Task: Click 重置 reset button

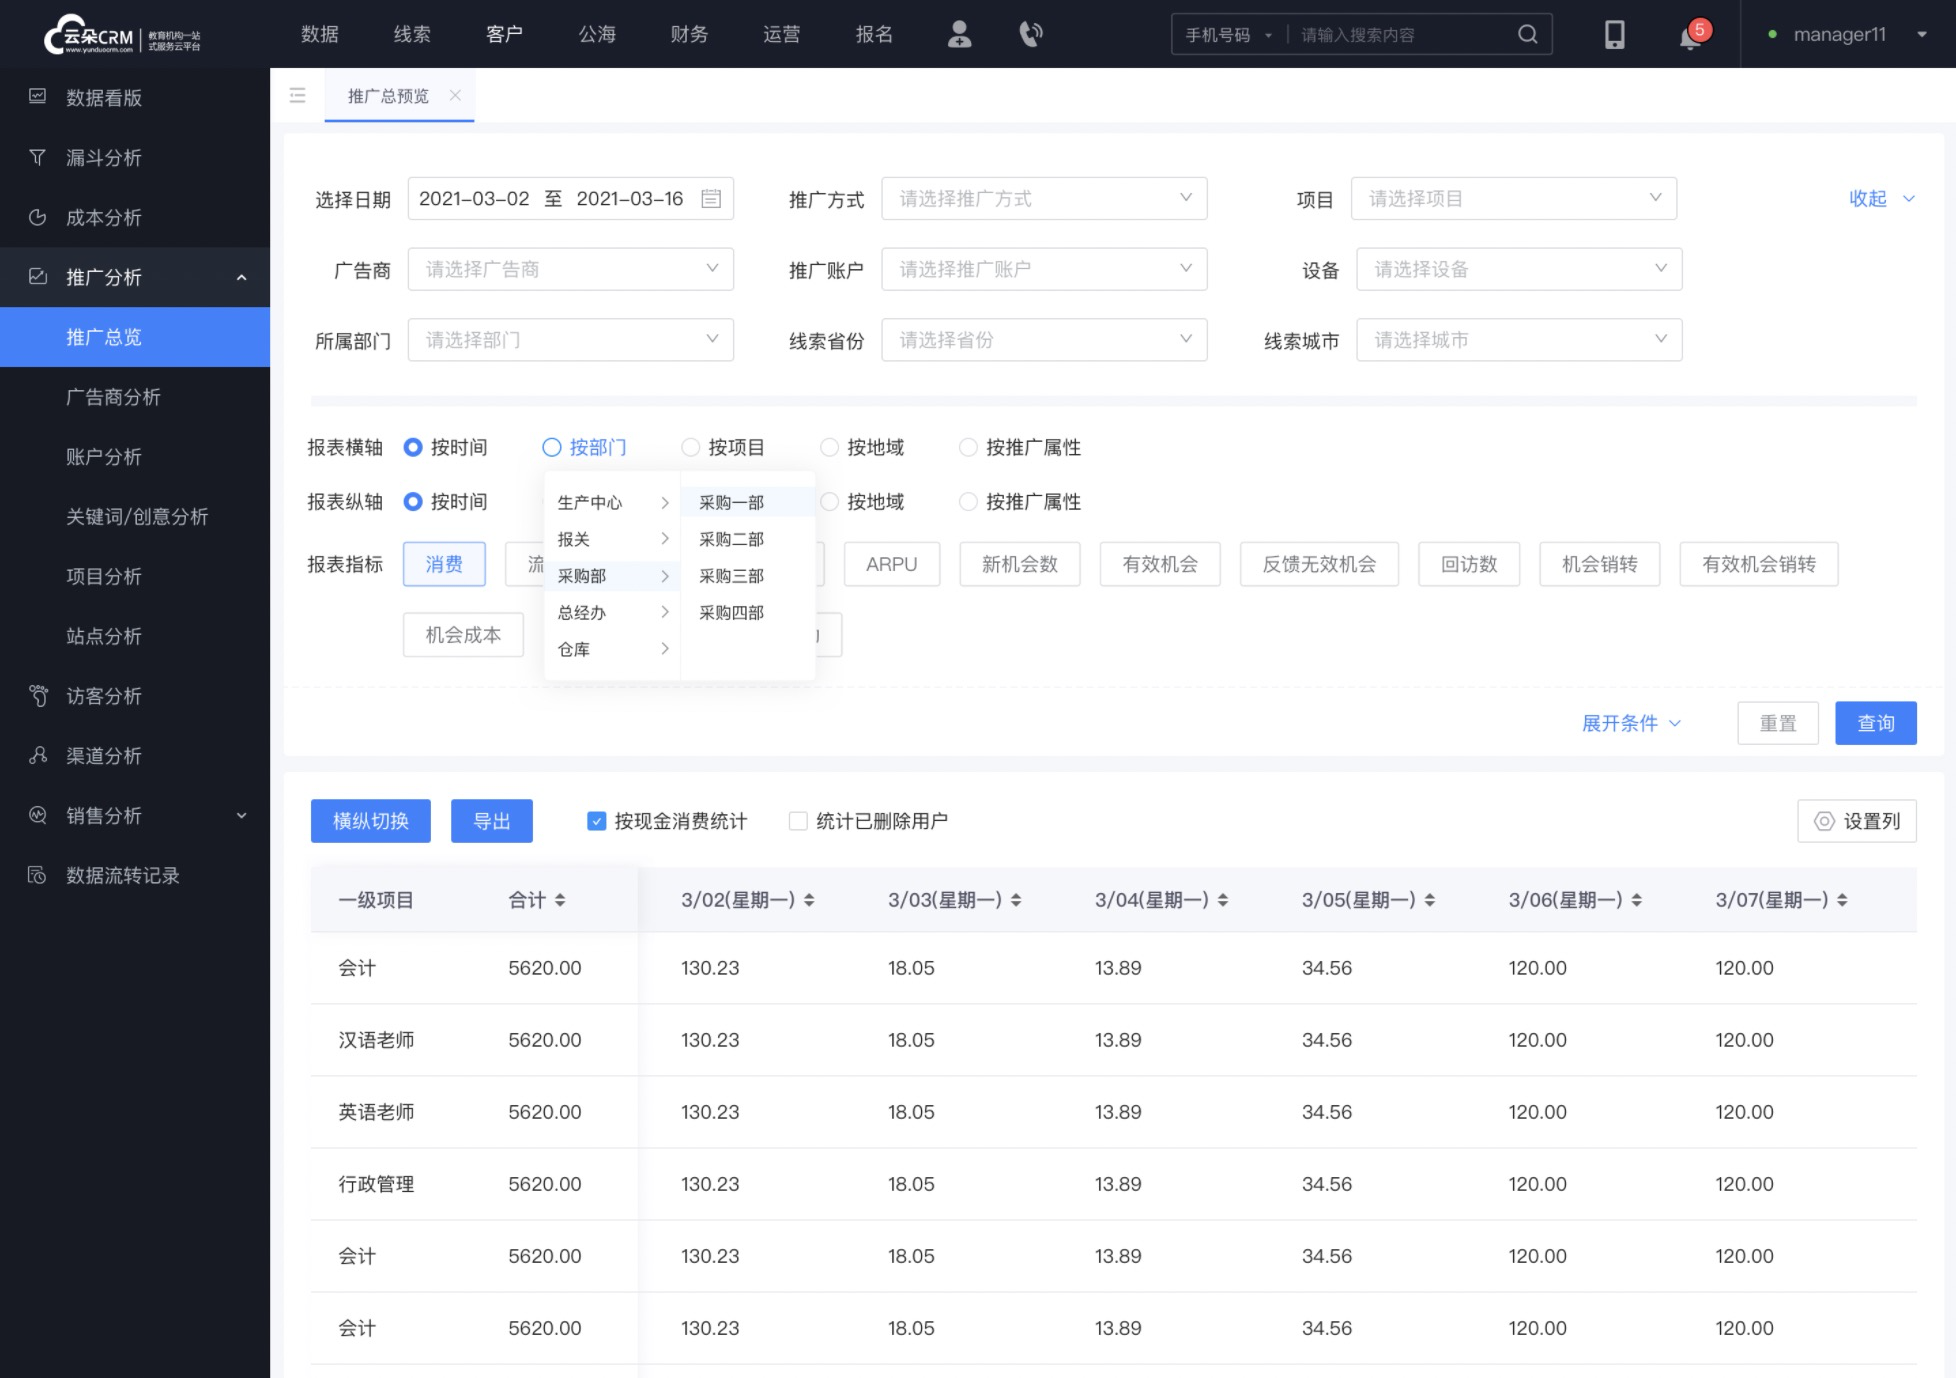Action: (x=1777, y=723)
